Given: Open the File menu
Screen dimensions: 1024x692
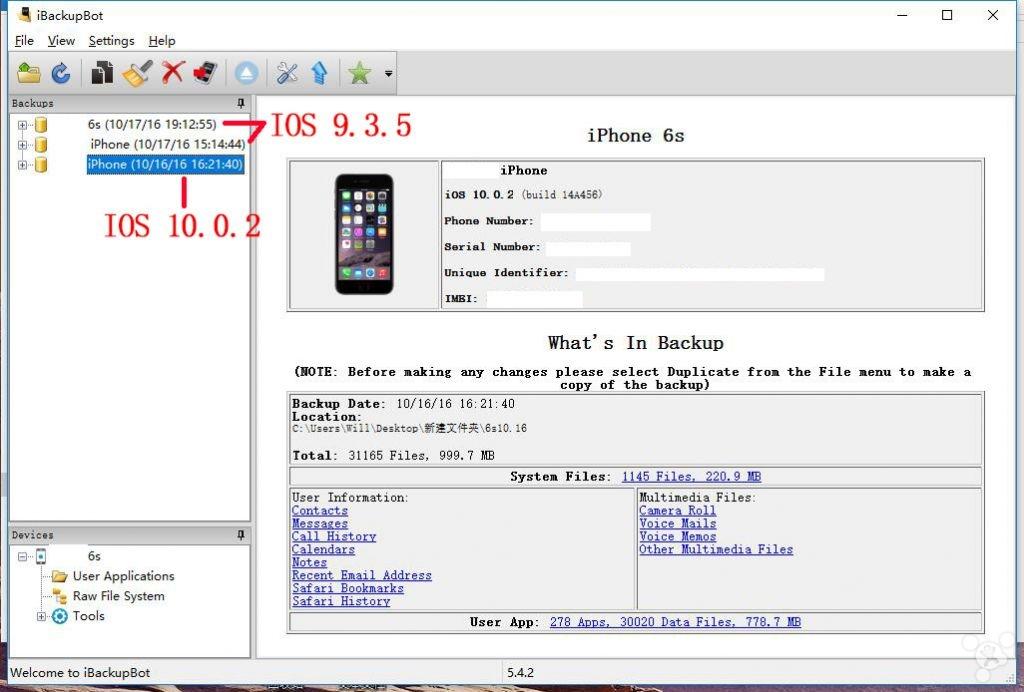Looking at the screenshot, I should 24,40.
